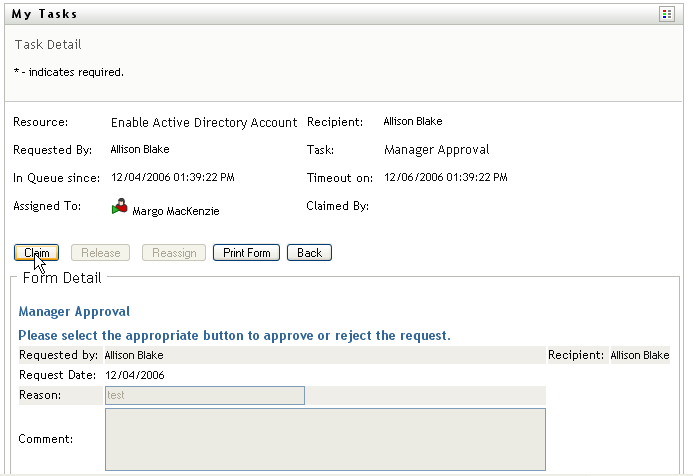The height and width of the screenshot is (476, 693).
Task: Click the Manager Approval task value
Action: 437,150
